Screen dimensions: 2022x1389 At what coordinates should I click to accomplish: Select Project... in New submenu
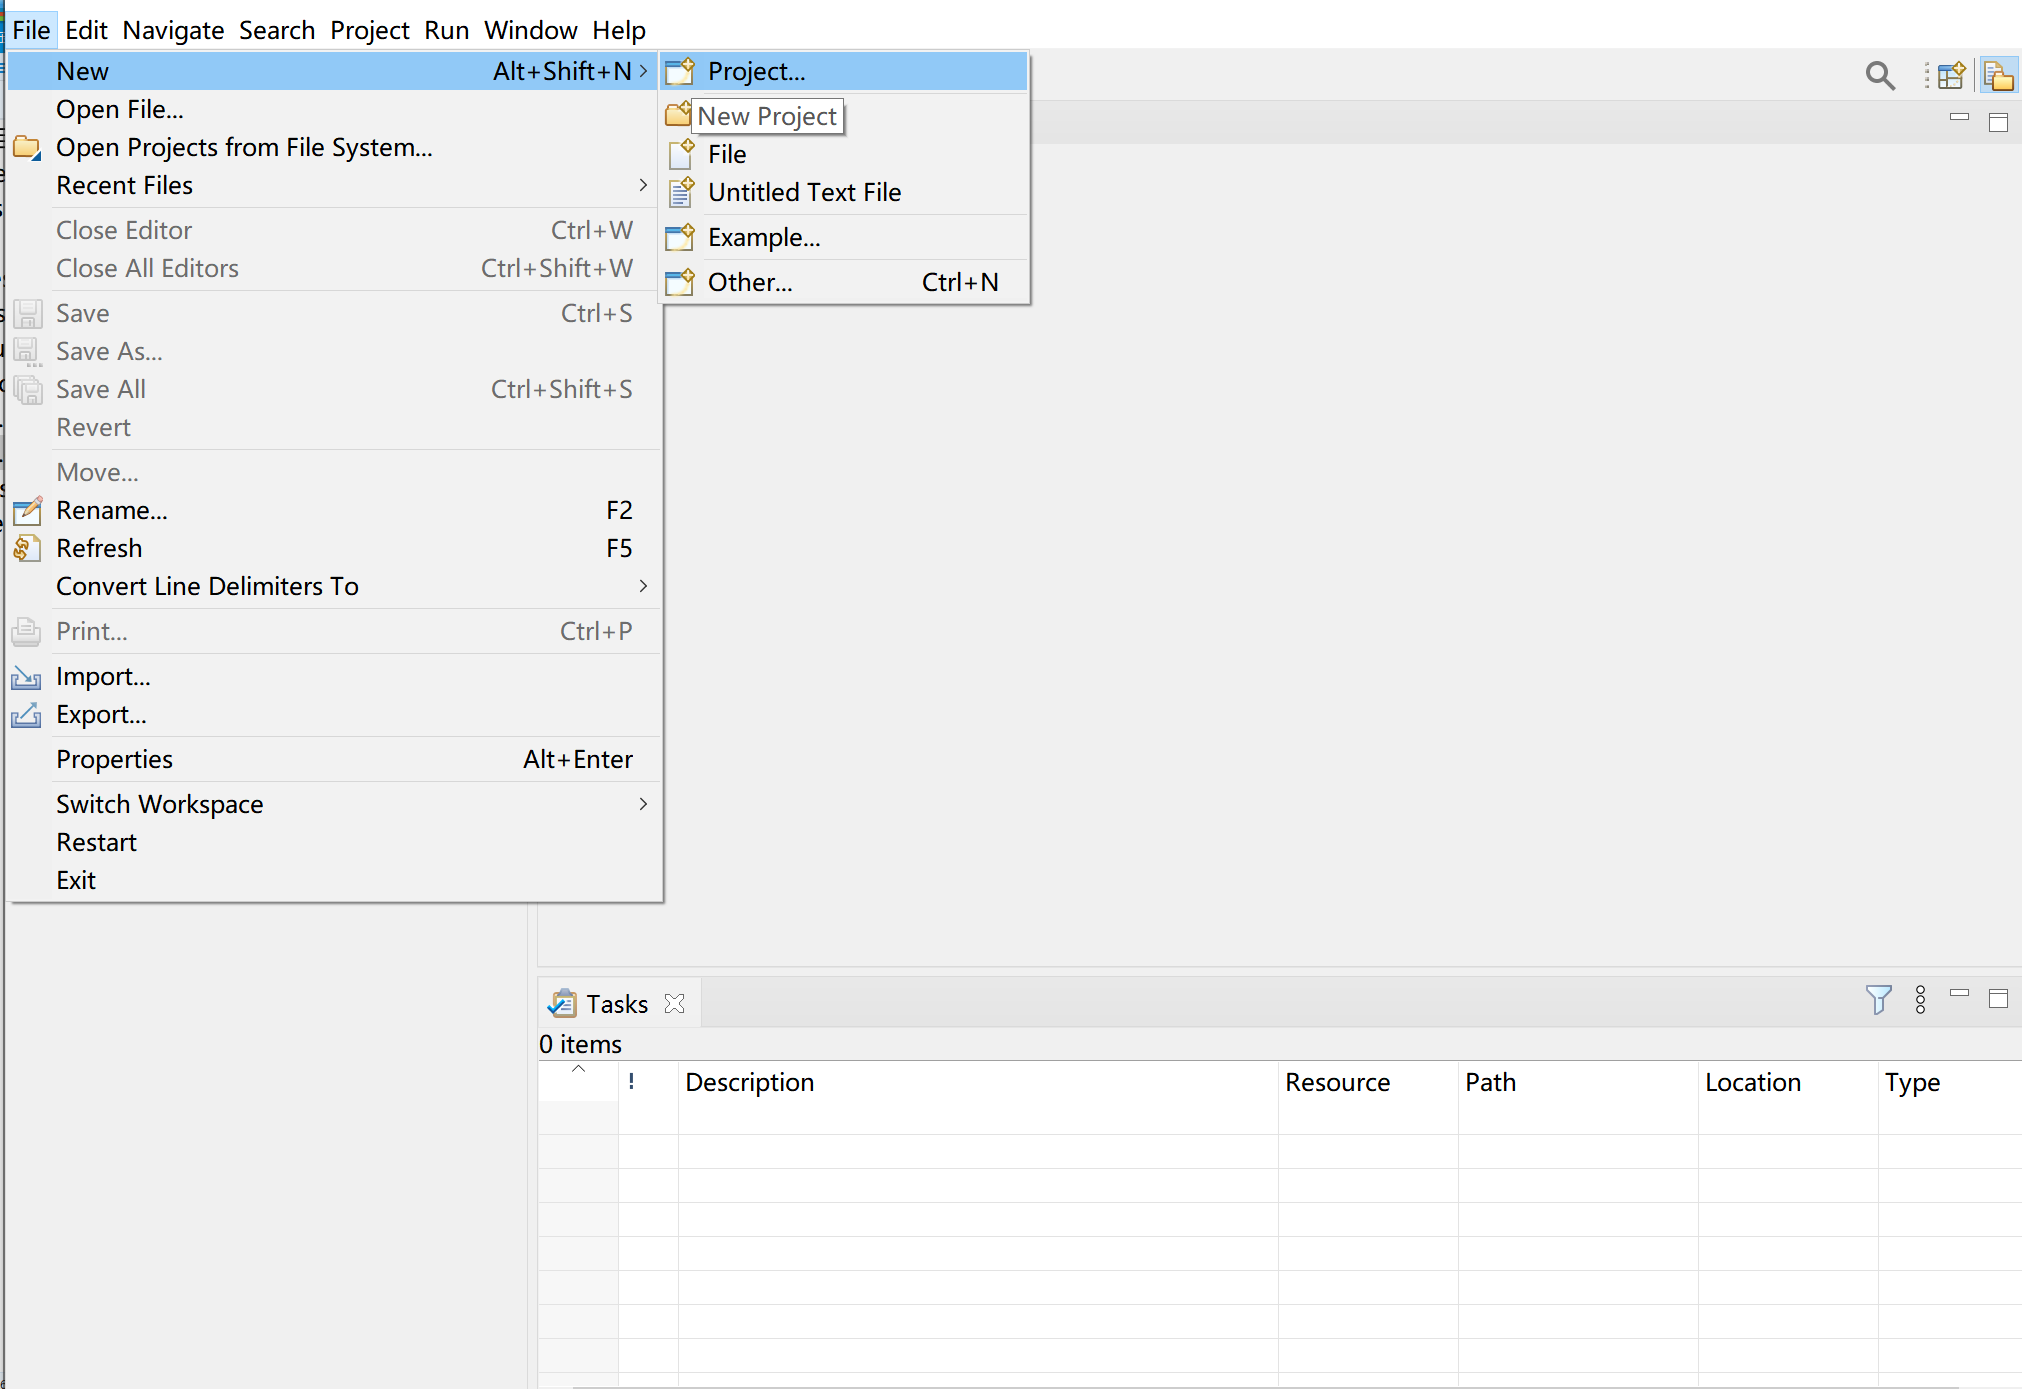[844, 71]
